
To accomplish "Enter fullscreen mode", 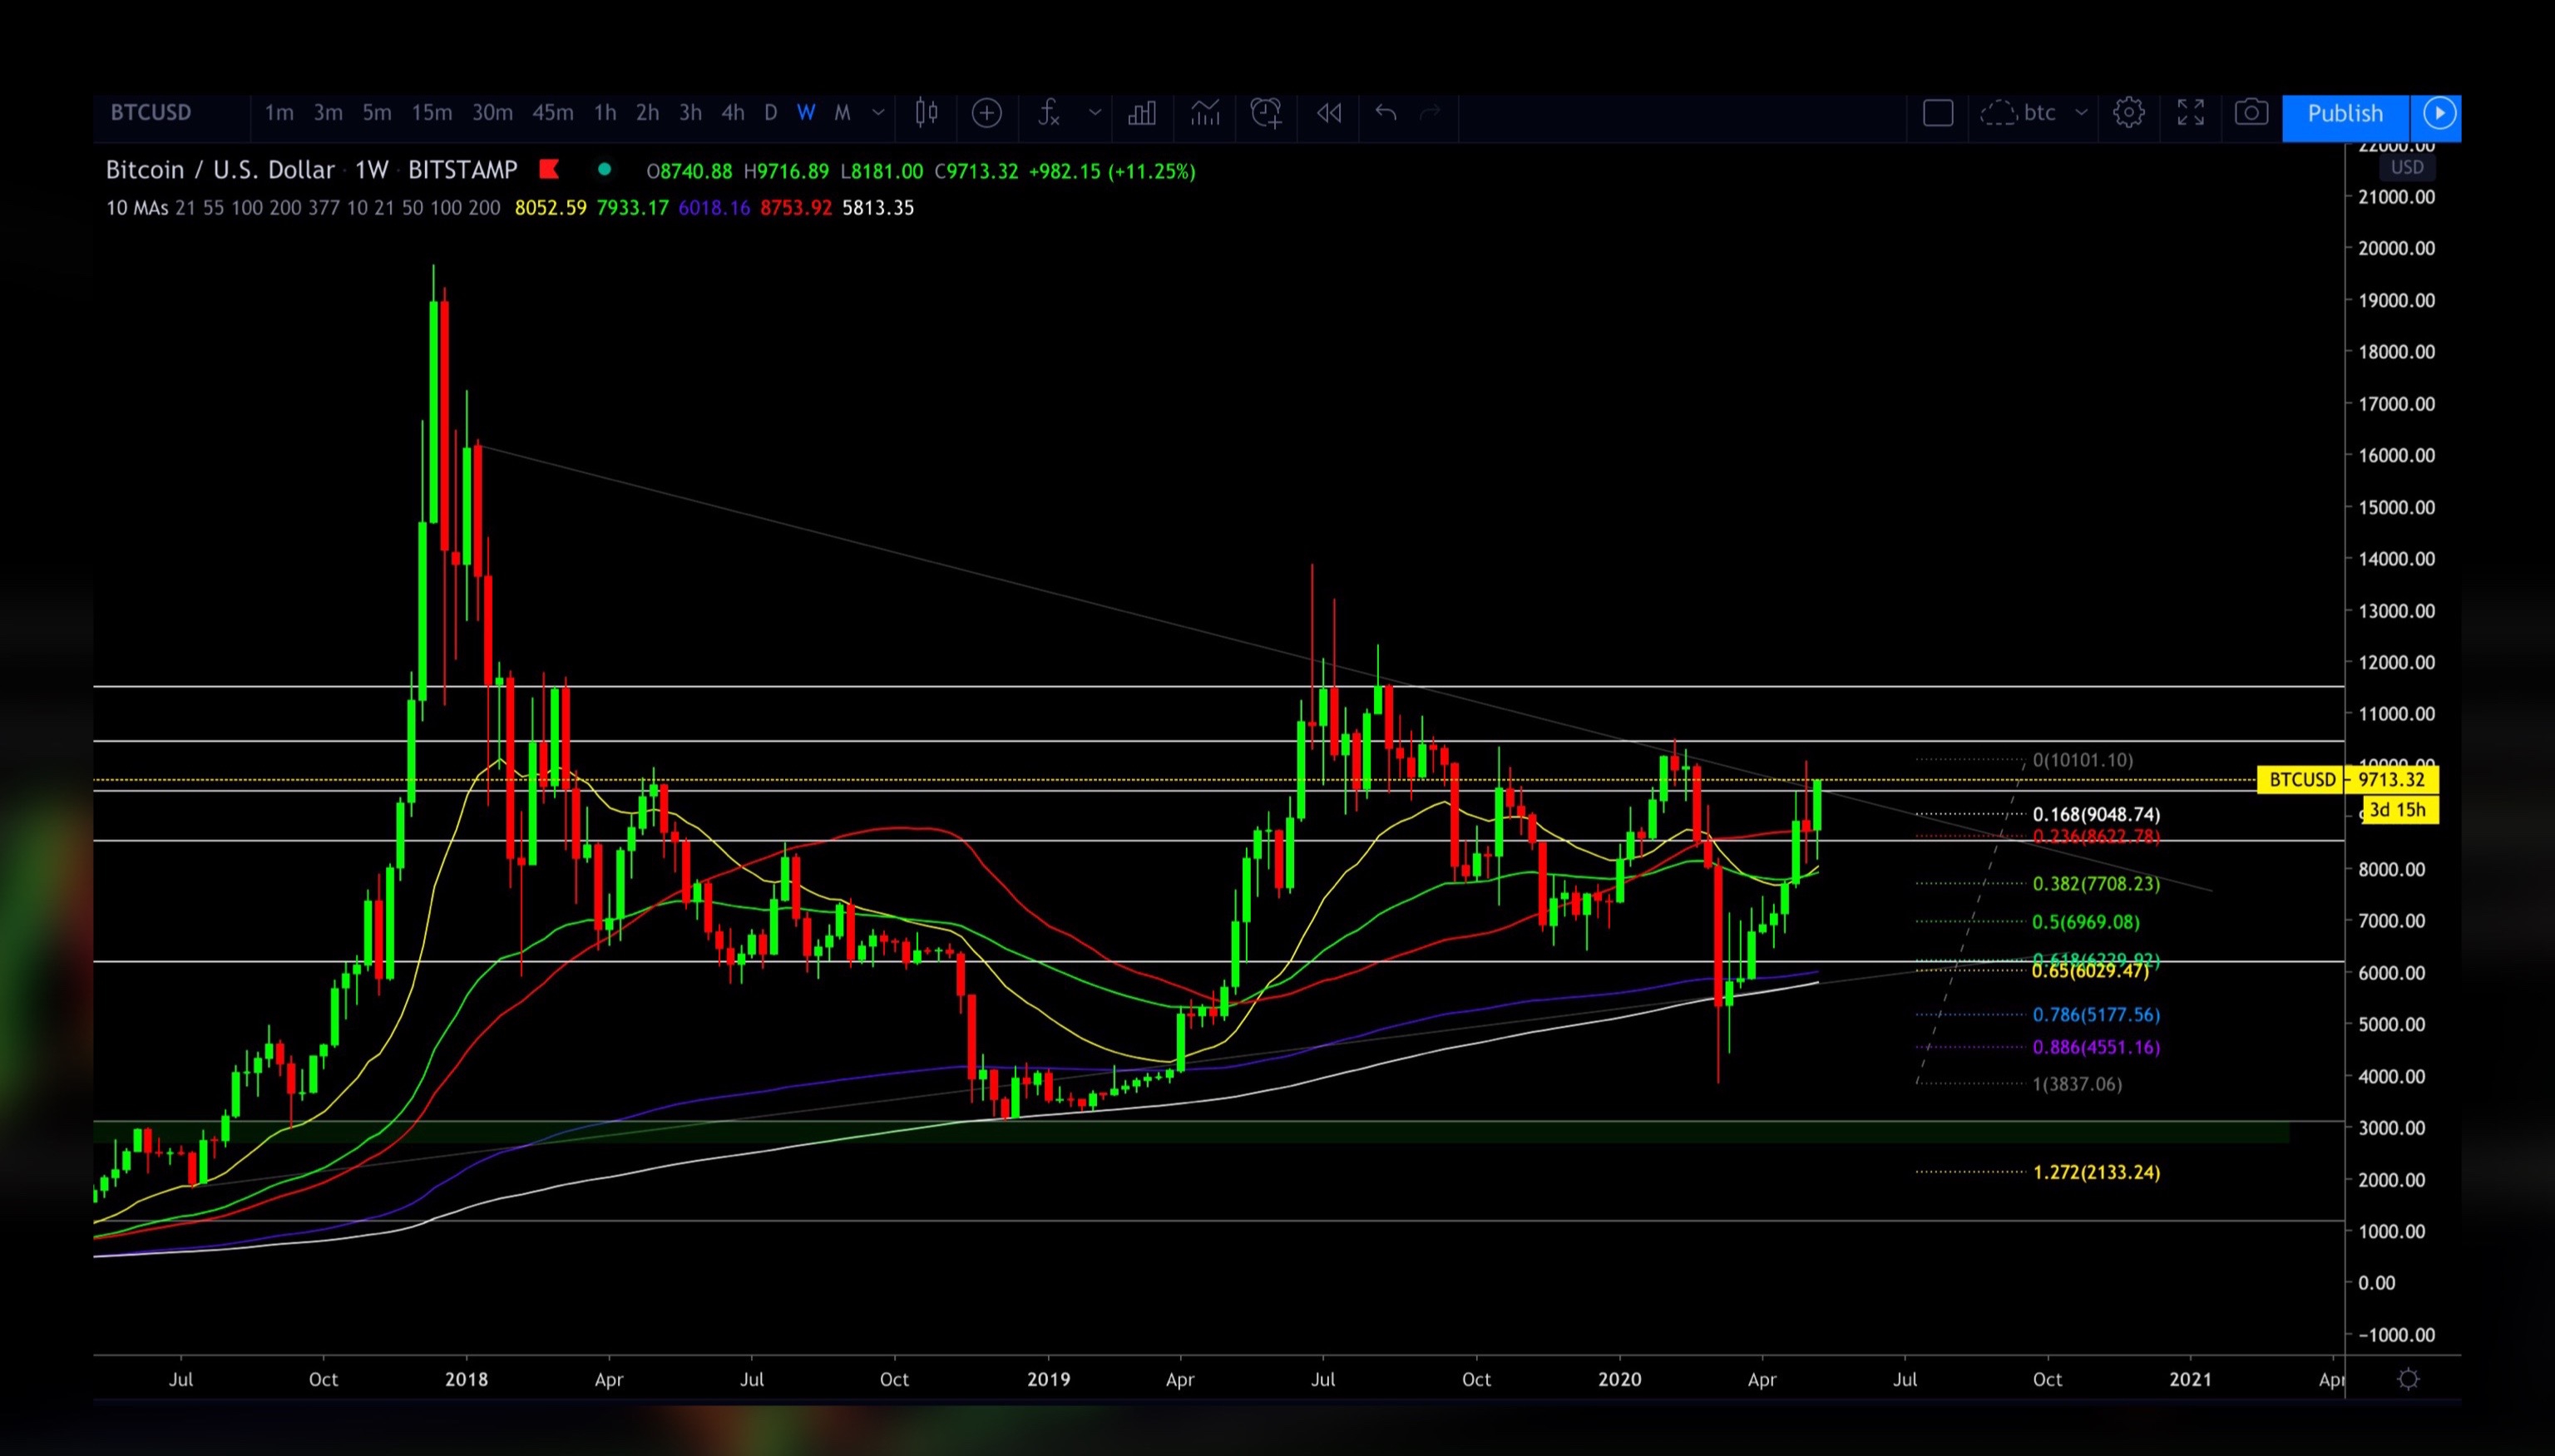I will (x=2190, y=113).
